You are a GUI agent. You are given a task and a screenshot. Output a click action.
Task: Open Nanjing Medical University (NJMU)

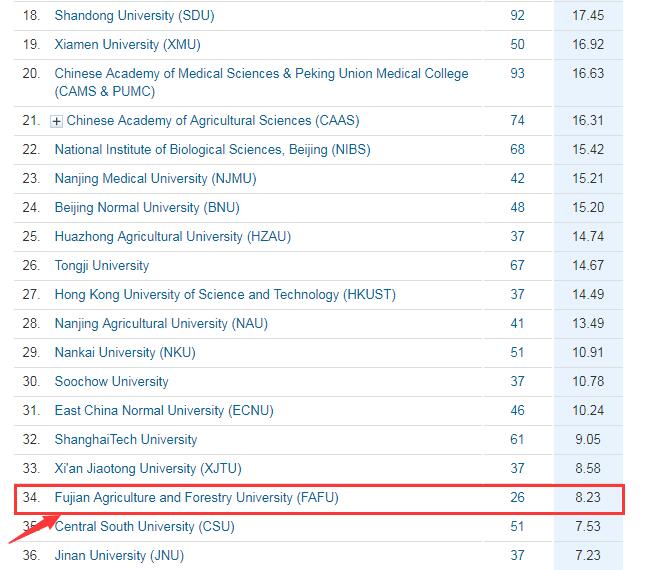coord(148,179)
